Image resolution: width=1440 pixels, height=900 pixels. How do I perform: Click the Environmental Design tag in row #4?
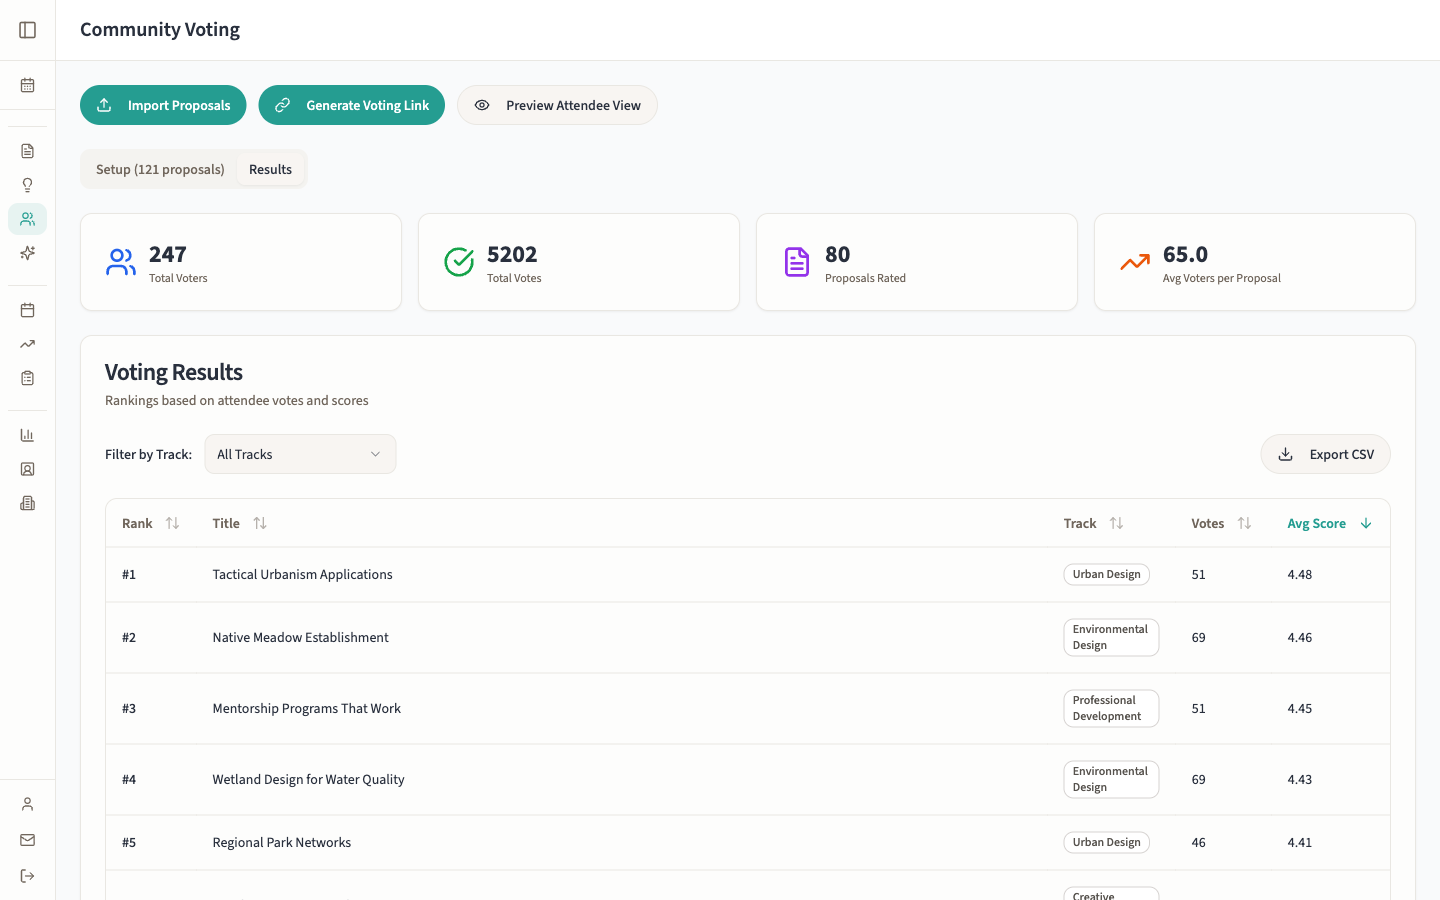[1111, 779]
